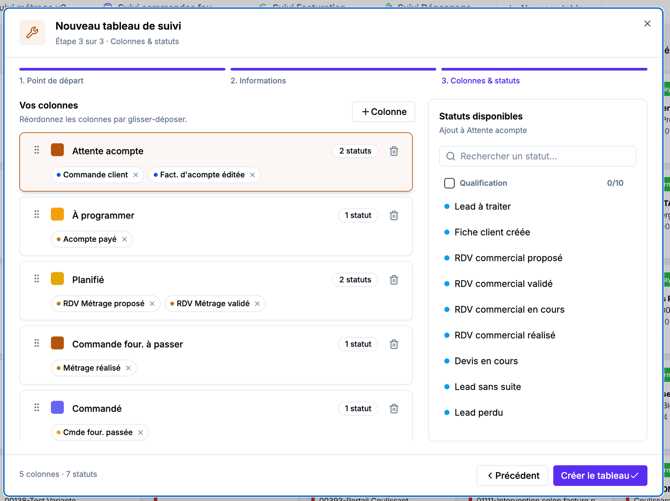This screenshot has width=670, height=501.
Task: Change color of Commande four. à passer column
Action: 57,343
